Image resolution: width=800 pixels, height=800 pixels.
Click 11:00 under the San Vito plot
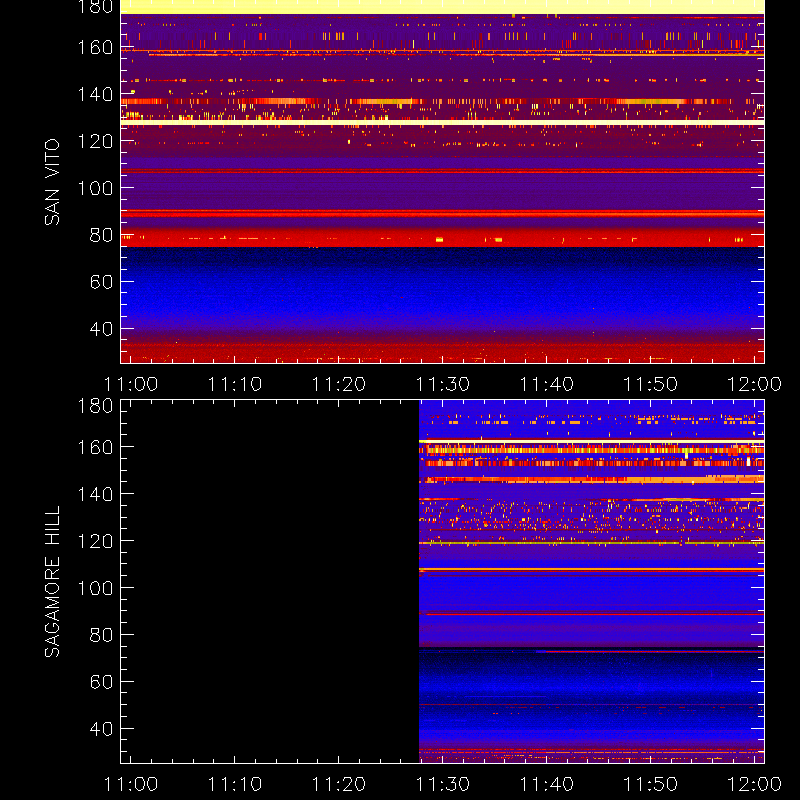(131, 384)
